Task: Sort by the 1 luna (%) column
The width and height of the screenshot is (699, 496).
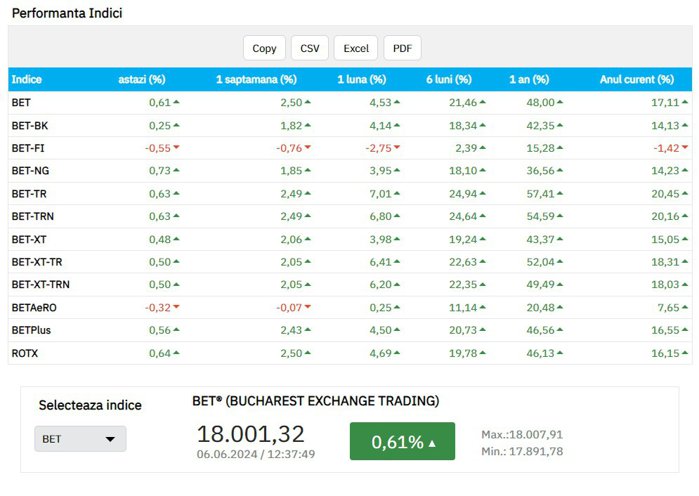Action: [x=362, y=79]
